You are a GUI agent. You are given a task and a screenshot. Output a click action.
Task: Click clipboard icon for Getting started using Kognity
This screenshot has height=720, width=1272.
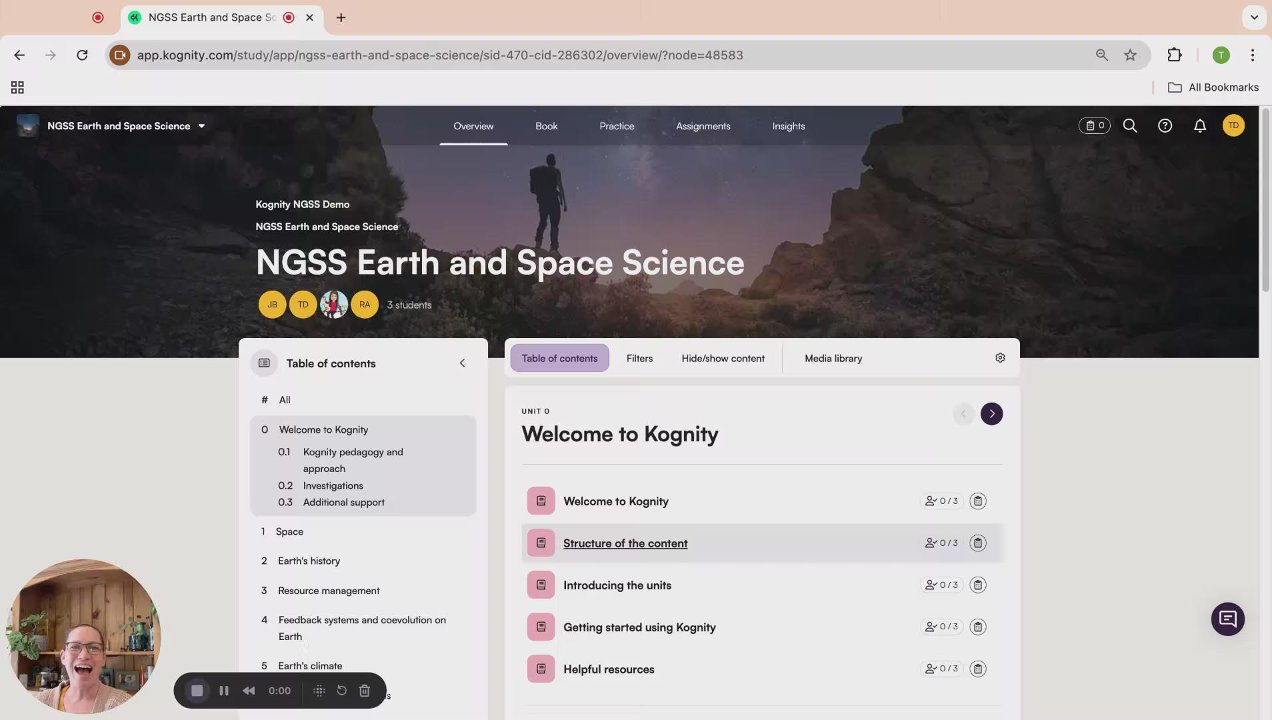978,627
